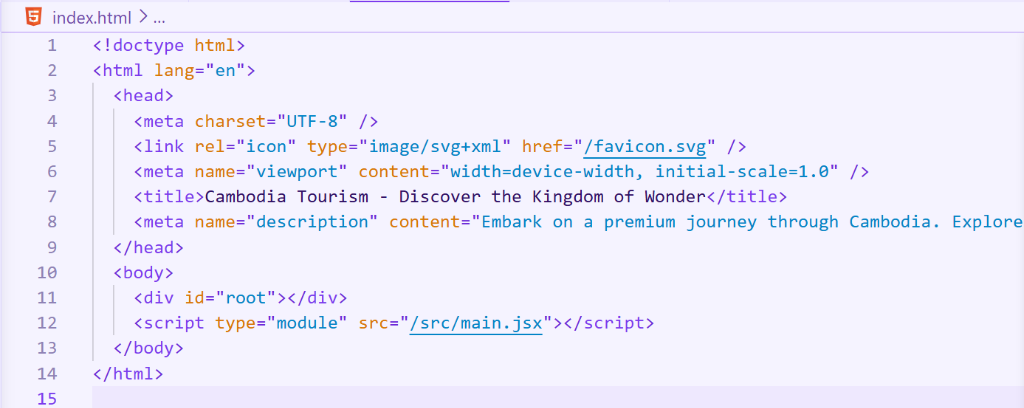Click the id="root" attribute
Viewport: 1024px width, 408px height.
click(x=231, y=298)
